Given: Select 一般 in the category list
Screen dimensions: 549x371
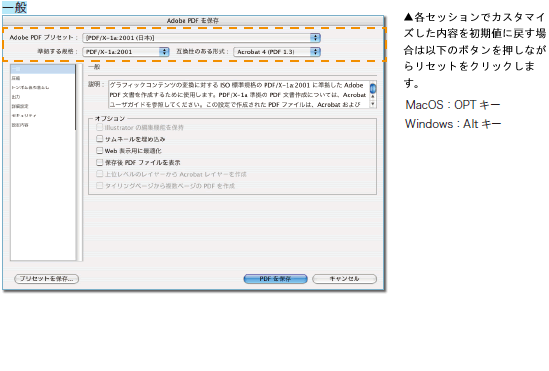Looking at the screenshot, I should click(x=43, y=69).
